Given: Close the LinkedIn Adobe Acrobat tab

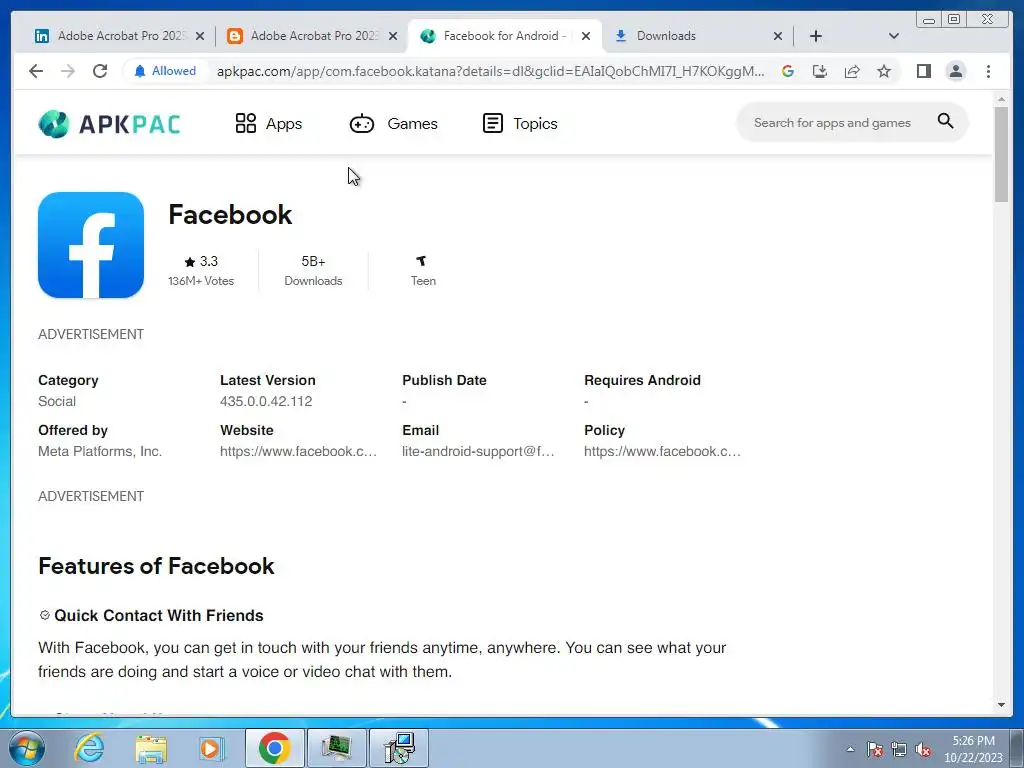Looking at the screenshot, I should [200, 36].
